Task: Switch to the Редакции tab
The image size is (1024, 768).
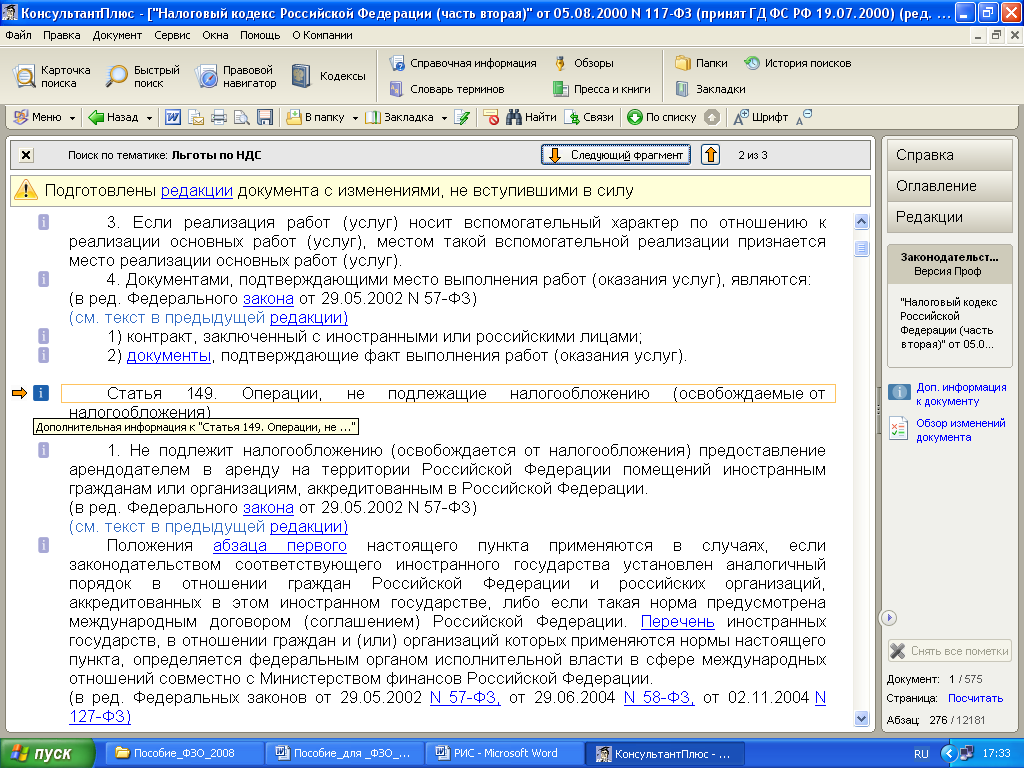Action: 950,217
